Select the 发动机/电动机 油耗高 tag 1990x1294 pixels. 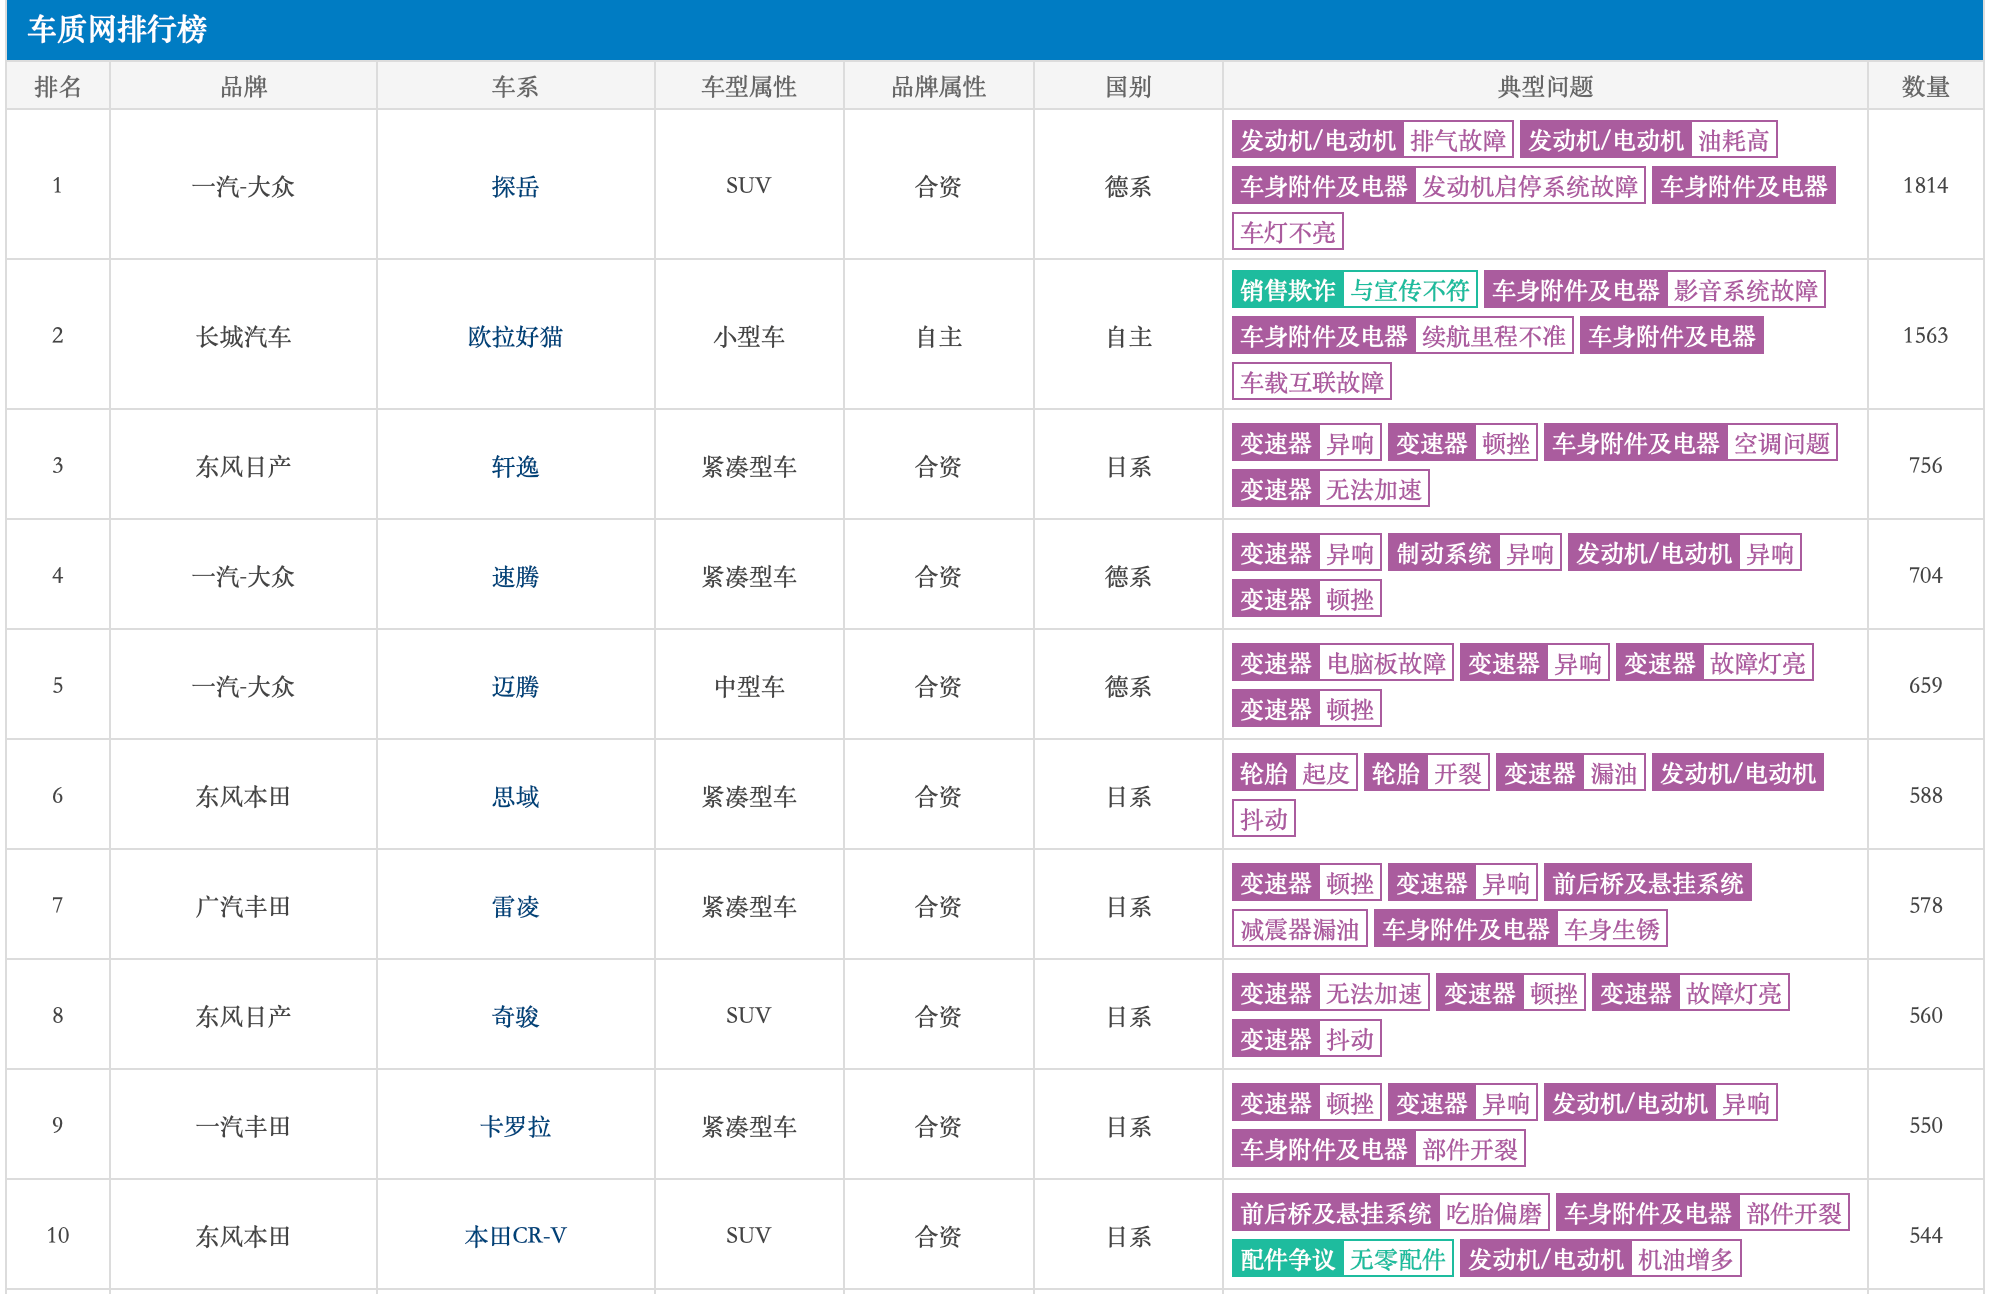coord(1648,140)
